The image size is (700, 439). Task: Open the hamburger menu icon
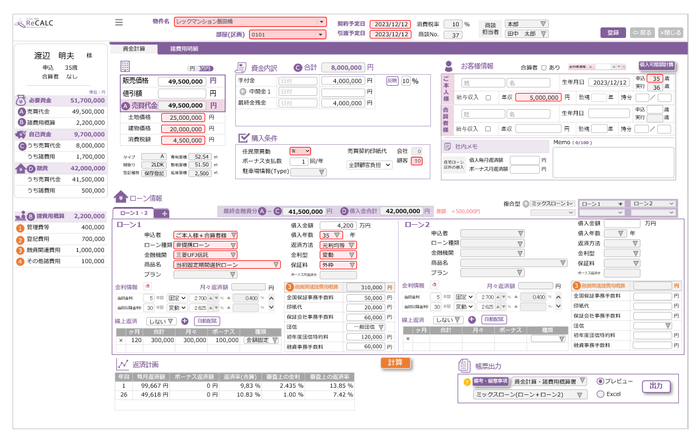click(x=120, y=21)
